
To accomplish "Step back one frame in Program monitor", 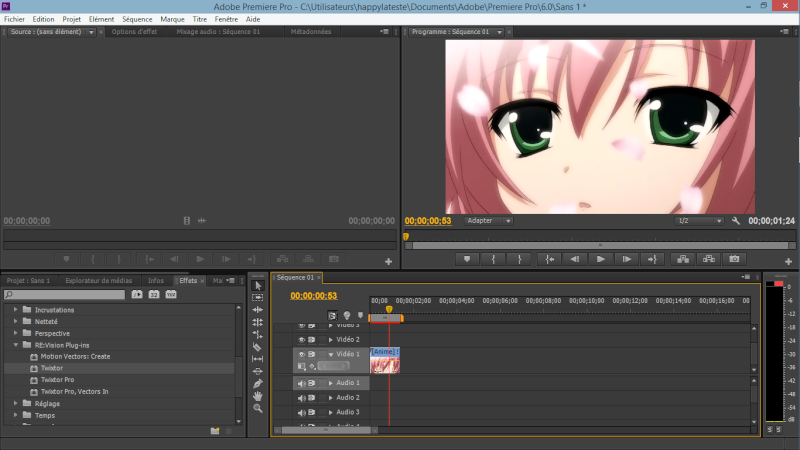I will tap(575, 259).
